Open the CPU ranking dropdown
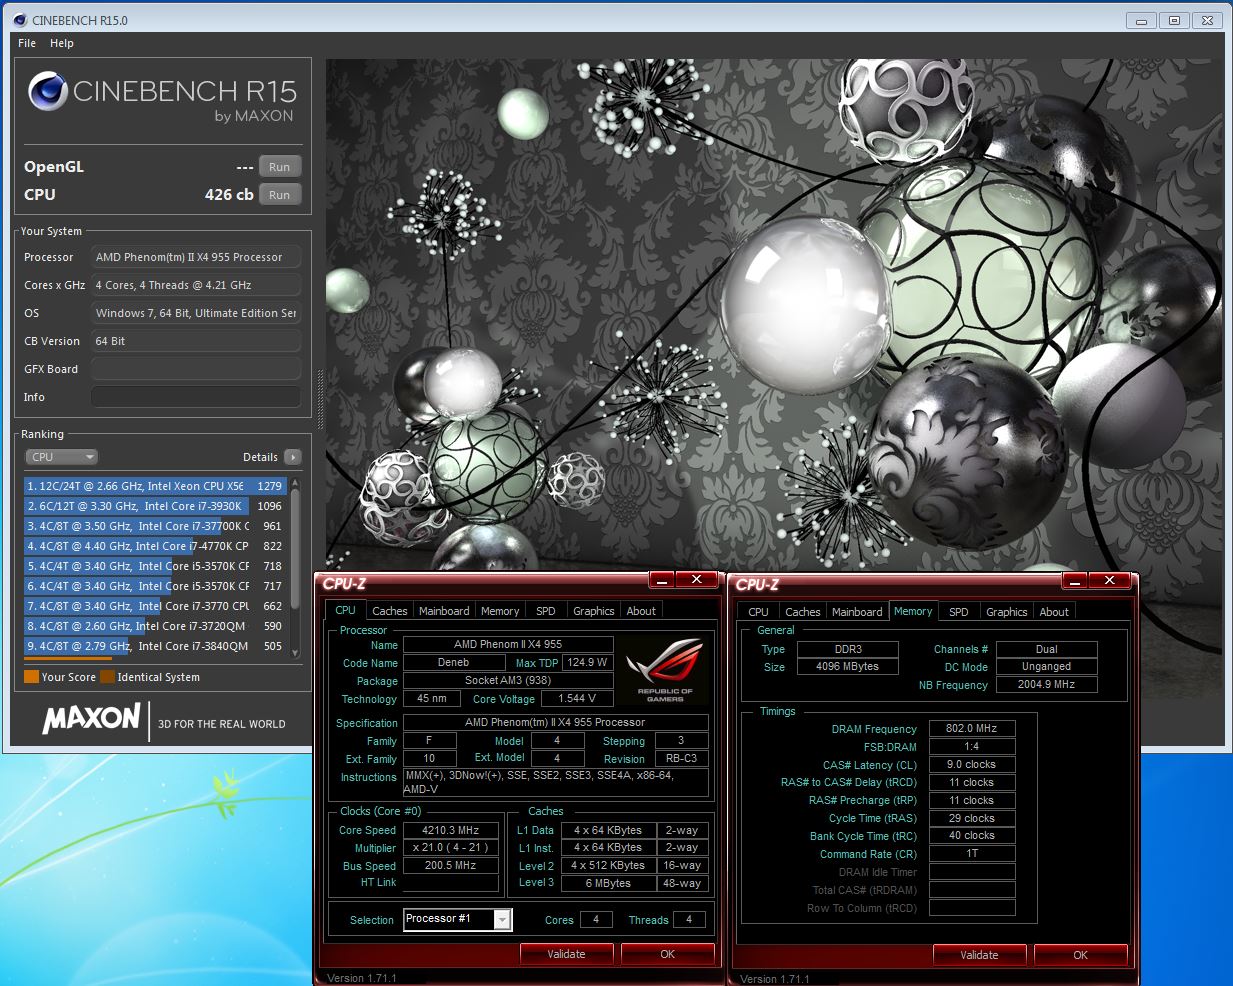The image size is (1233, 986). click(x=61, y=457)
